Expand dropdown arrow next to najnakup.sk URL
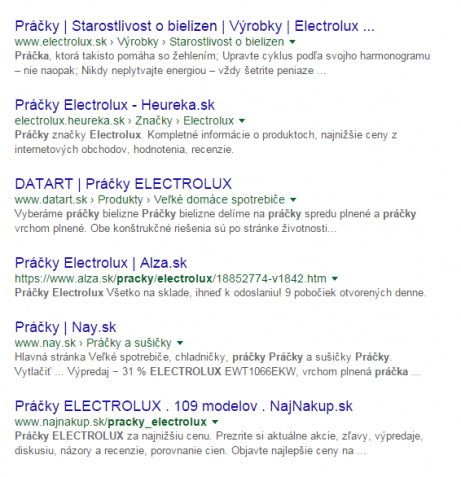This screenshot has width=461, height=477. (x=215, y=422)
